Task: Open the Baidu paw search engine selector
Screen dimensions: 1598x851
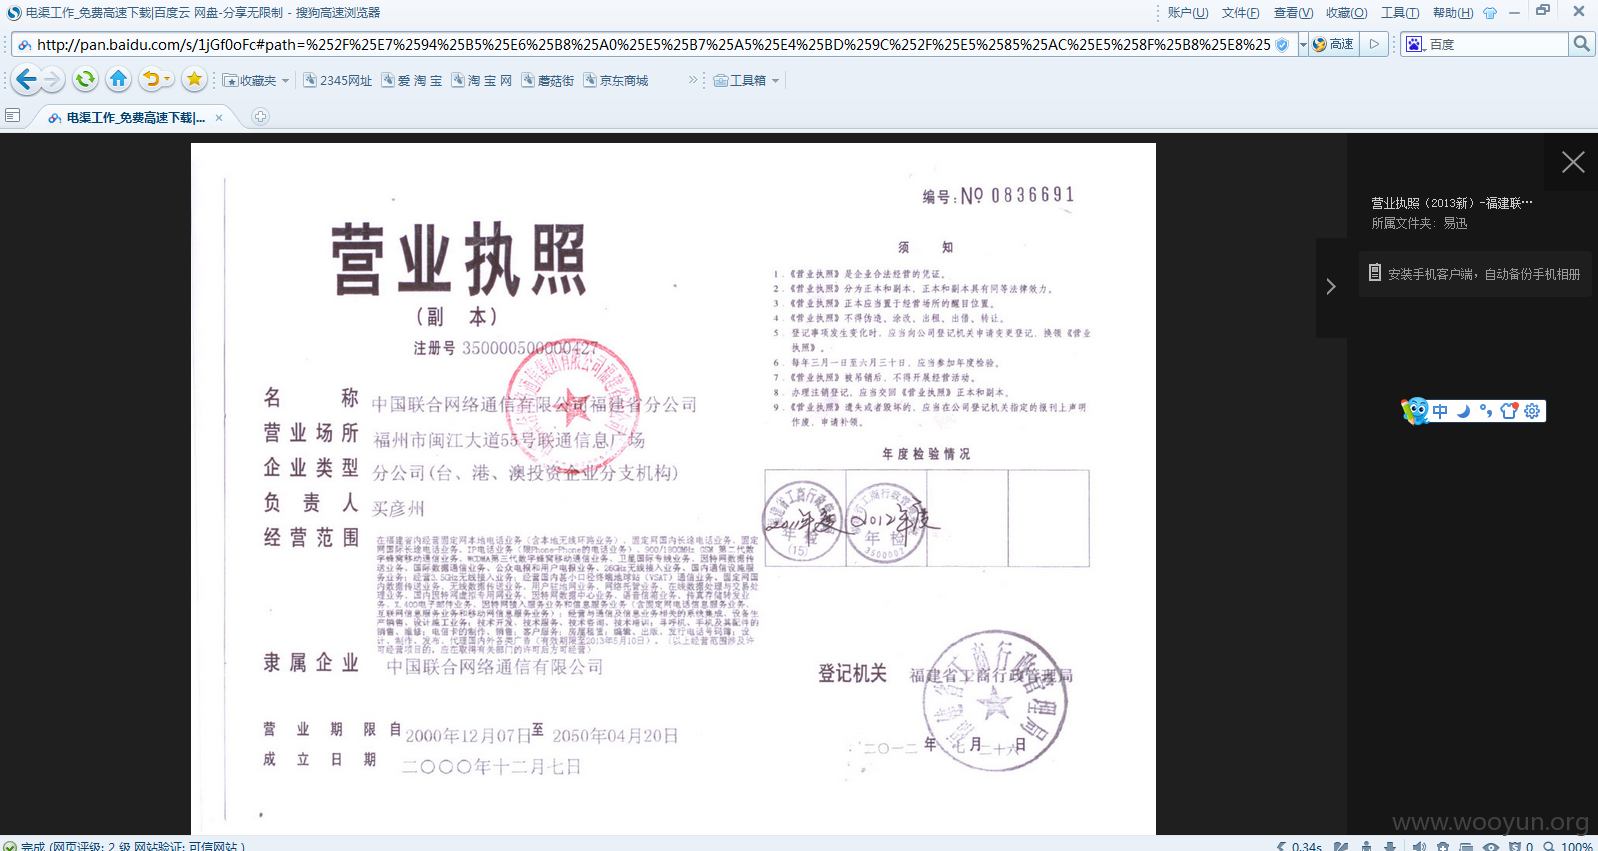Action: click(1414, 44)
